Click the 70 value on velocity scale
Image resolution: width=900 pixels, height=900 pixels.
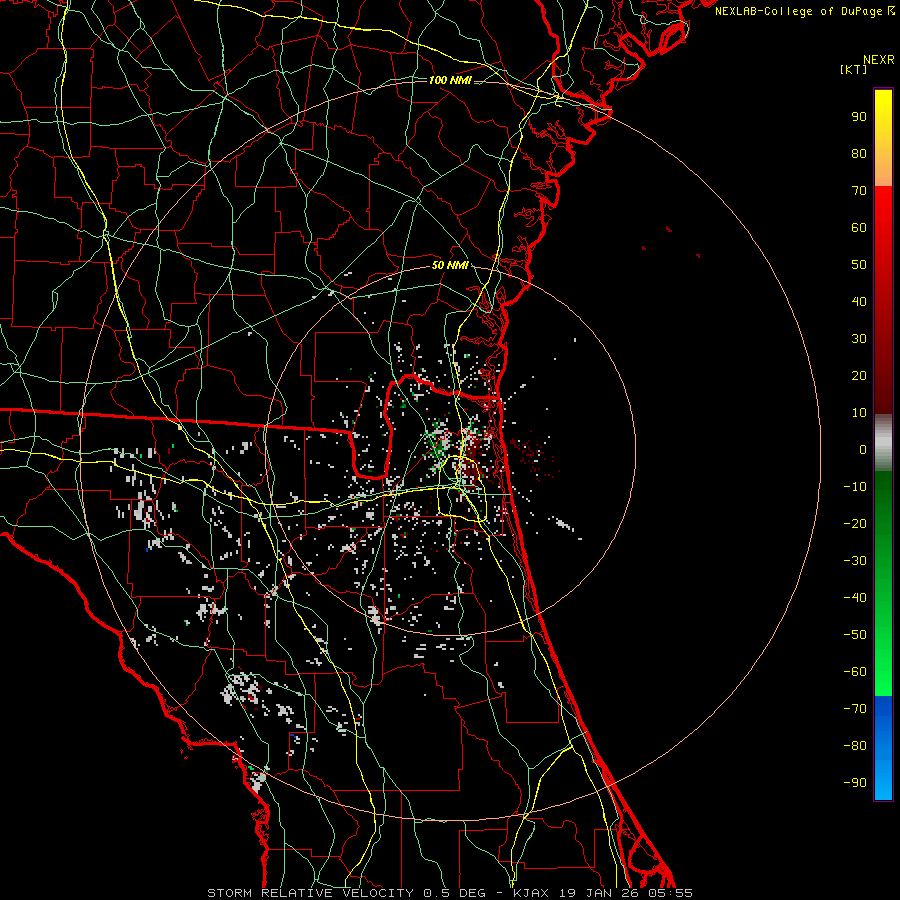pyautogui.click(x=859, y=191)
